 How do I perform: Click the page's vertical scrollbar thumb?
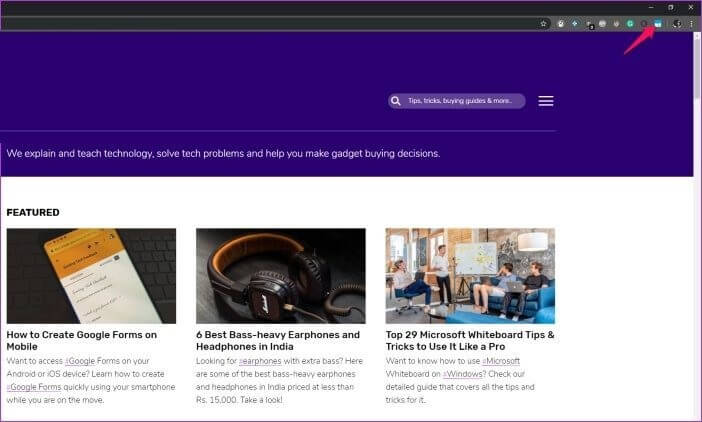pyautogui.click(x=697, y=69)
